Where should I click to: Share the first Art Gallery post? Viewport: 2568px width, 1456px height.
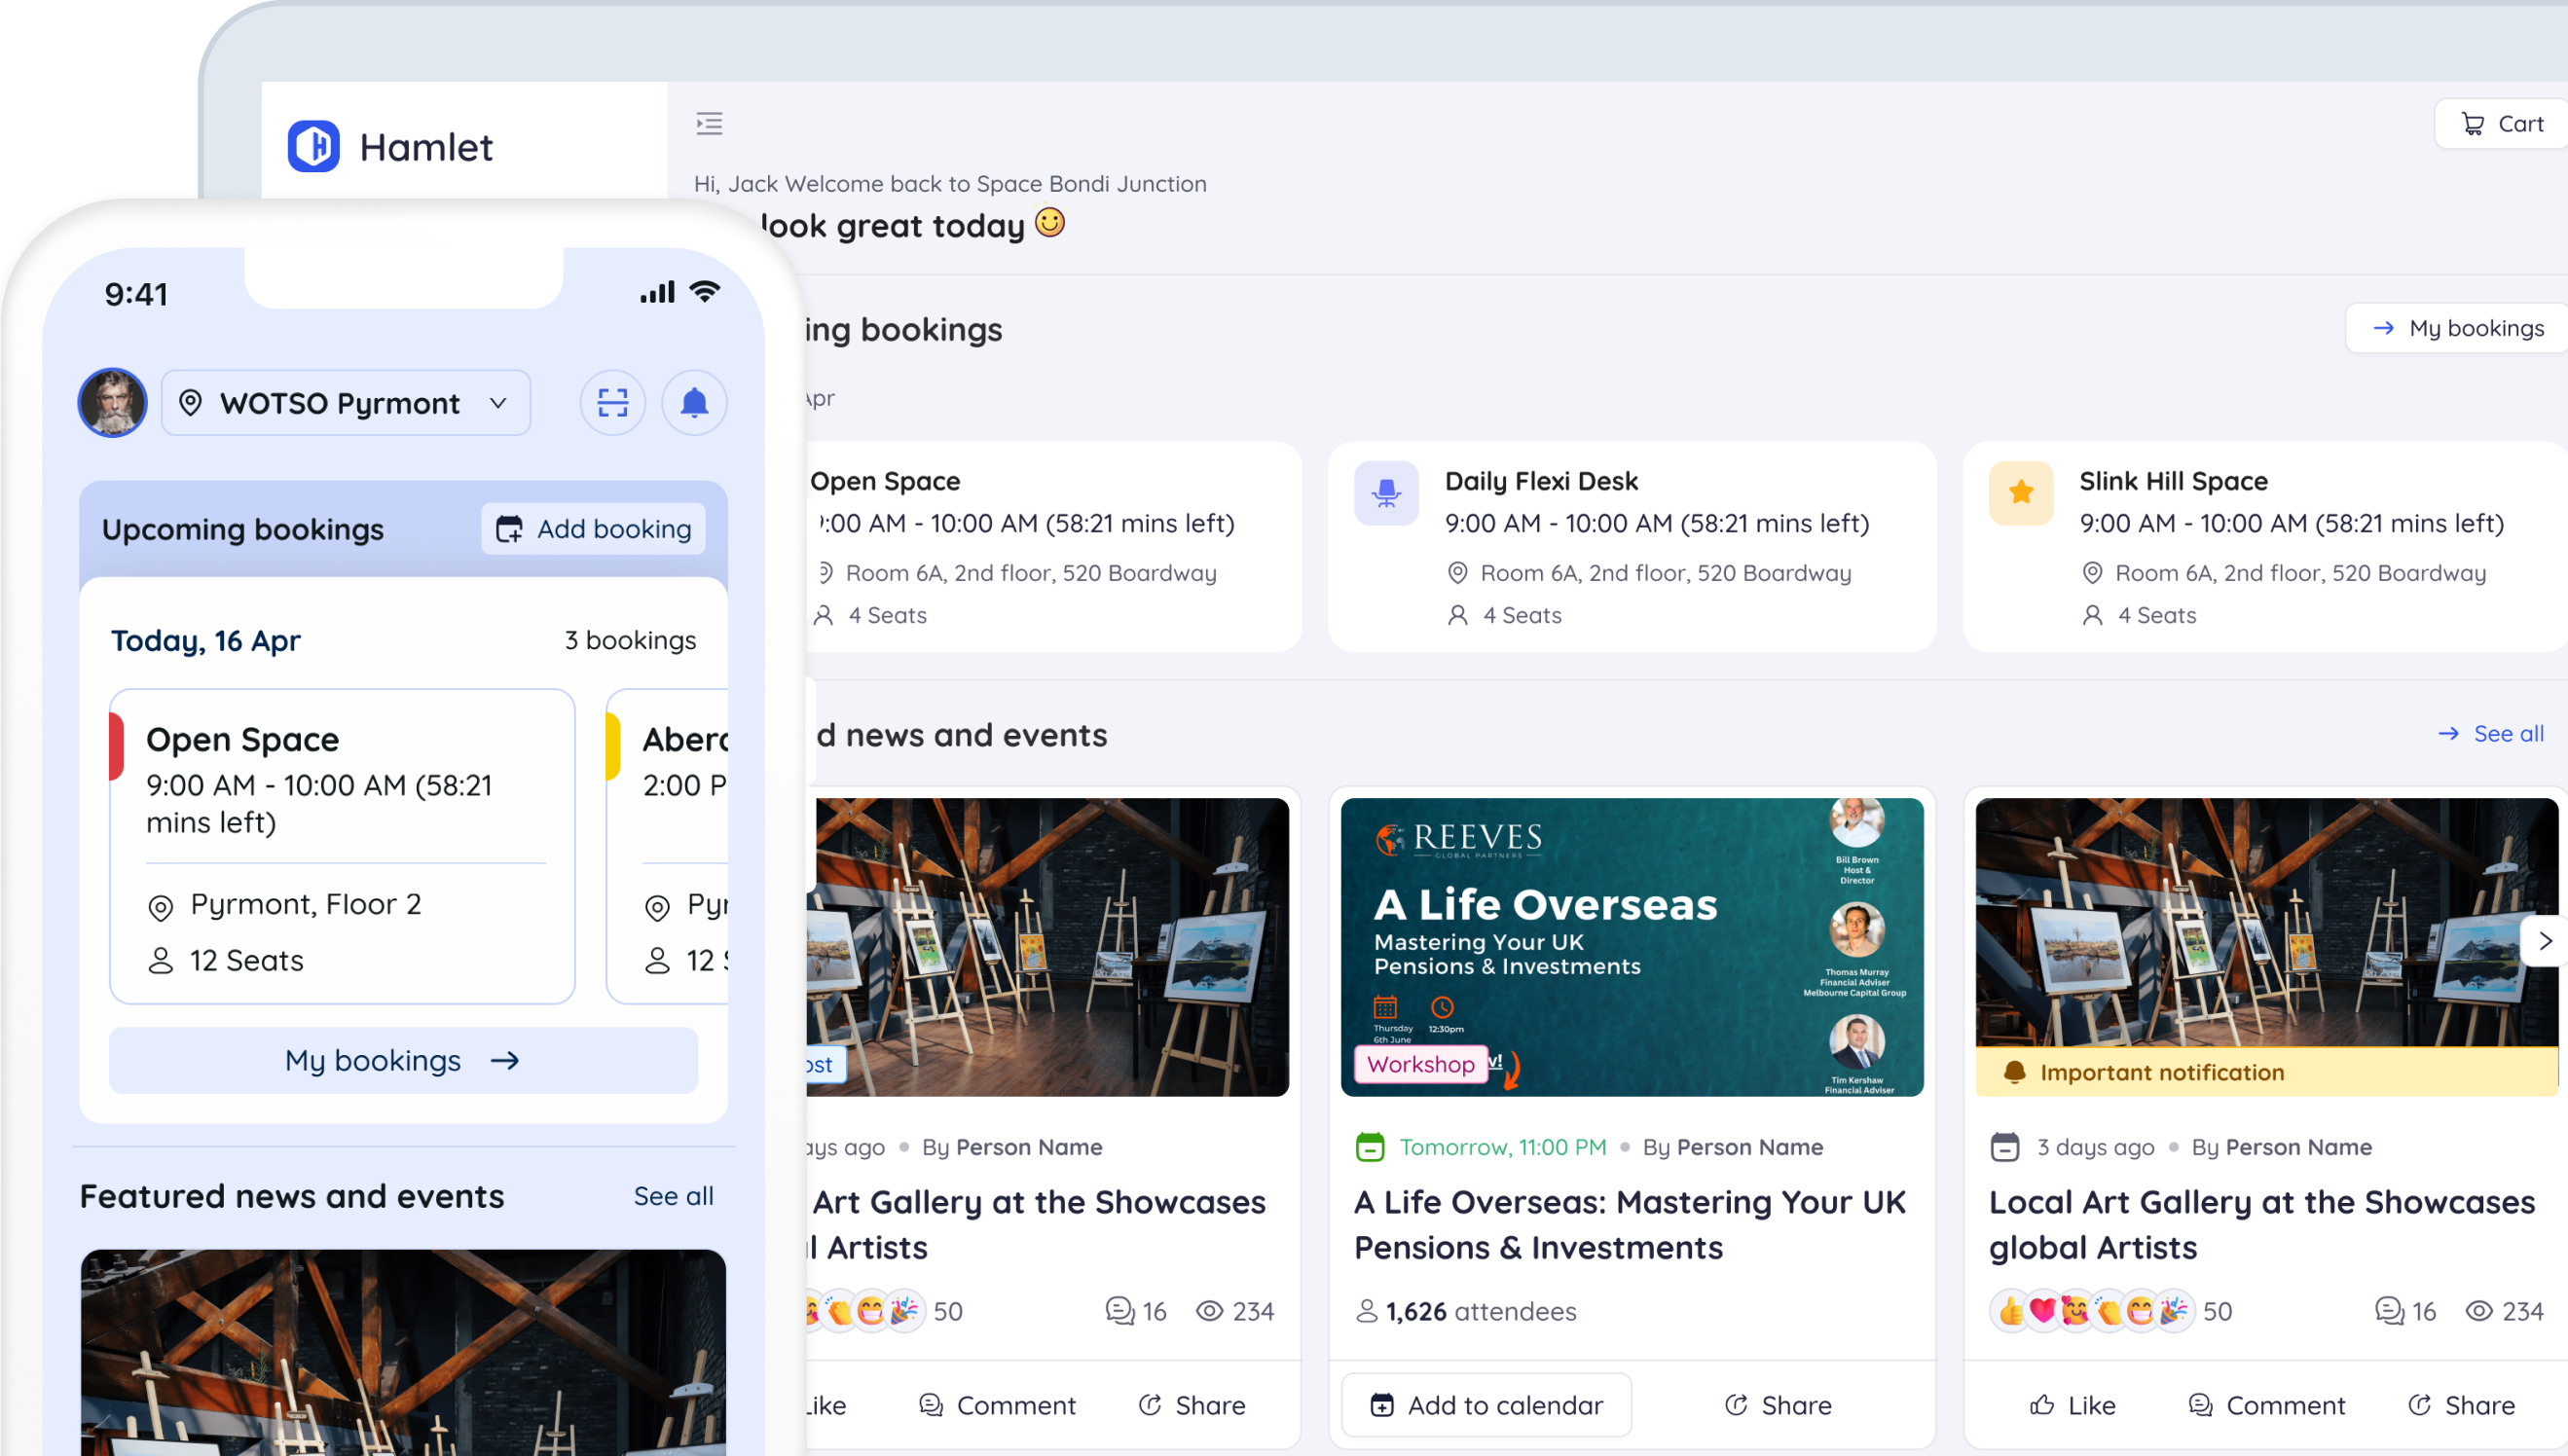point(1192,1405)
